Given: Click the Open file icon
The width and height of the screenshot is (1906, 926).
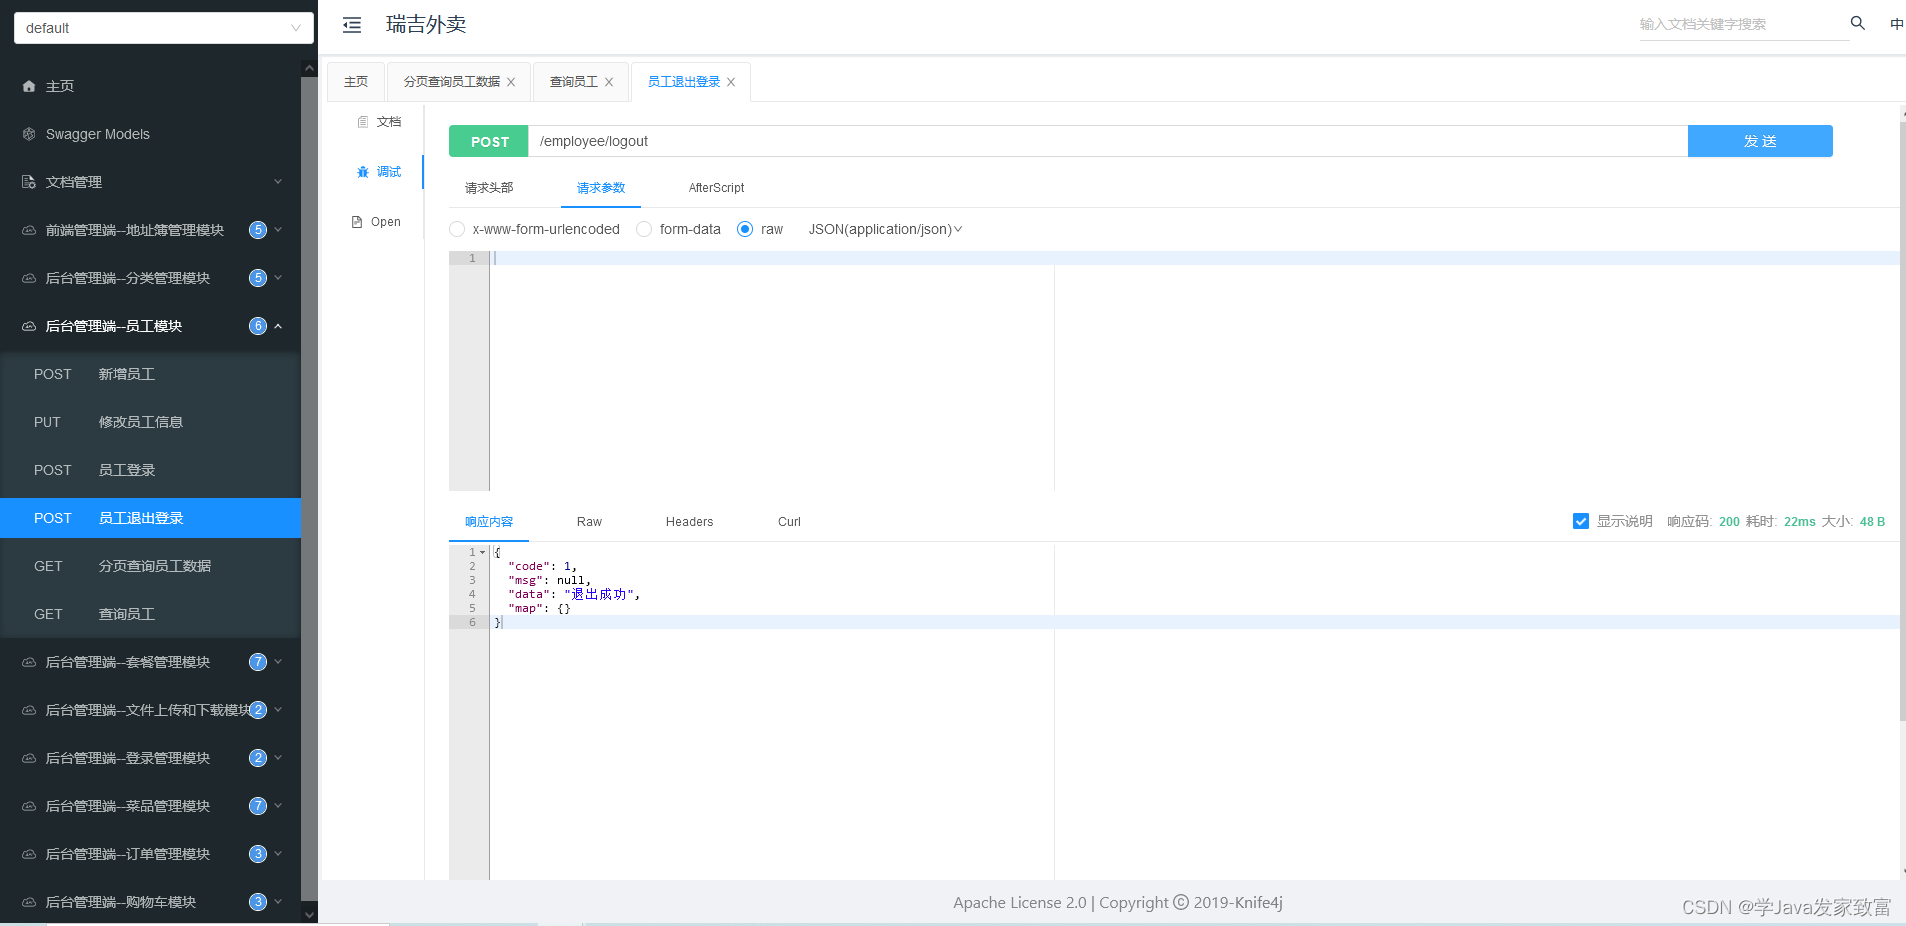Looking at the screenshot, I should 357,222.
